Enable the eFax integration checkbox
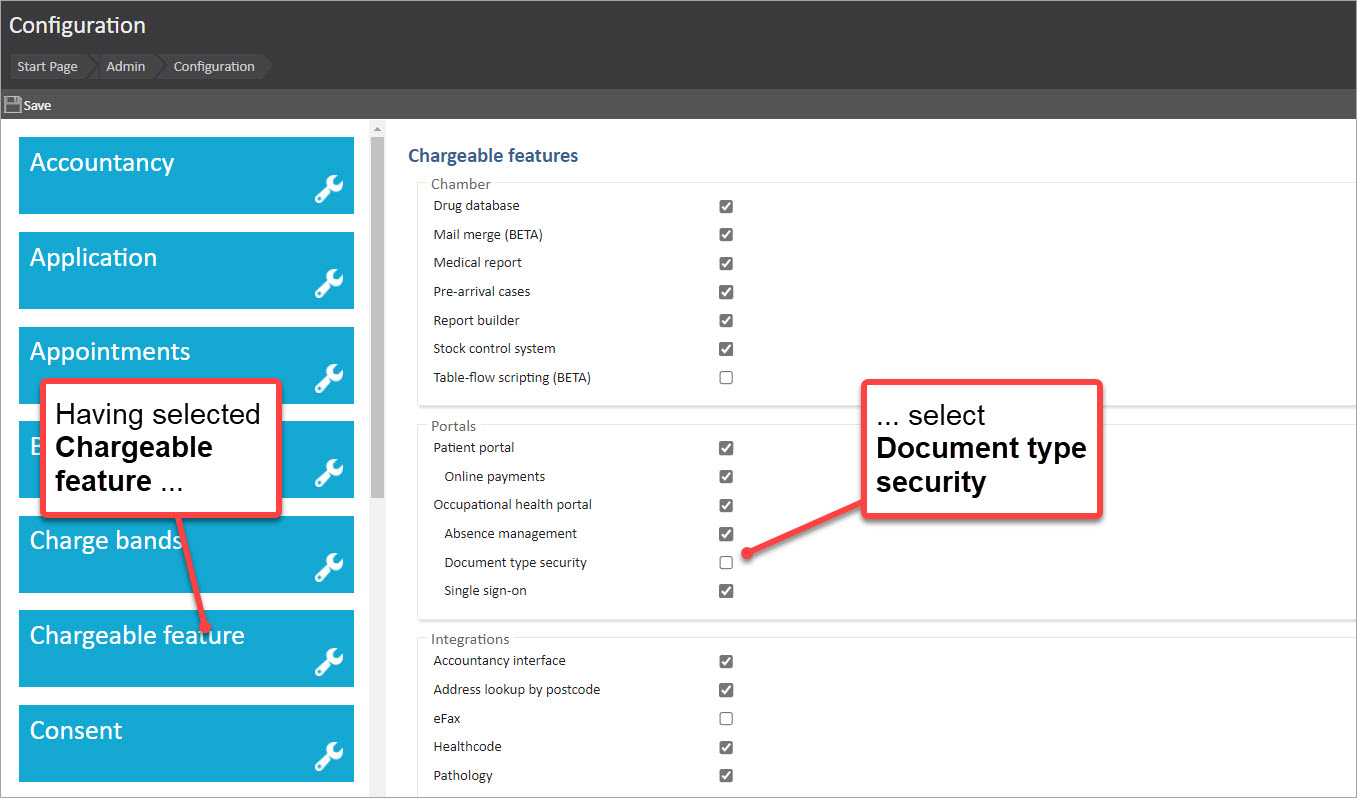This screenshot has height=798, width=1357. (726, 718)
